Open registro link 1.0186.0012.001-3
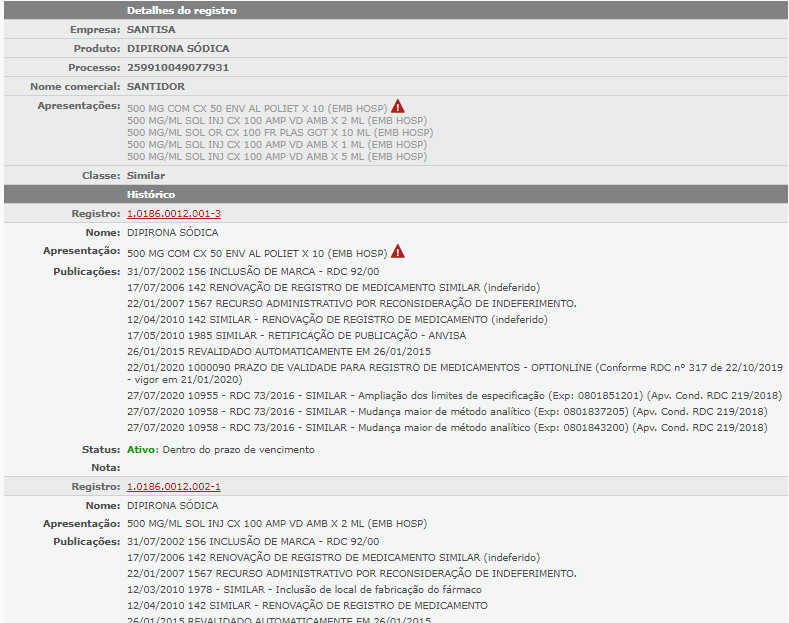This screenshot has width=789, height=623. coord(174,213)
